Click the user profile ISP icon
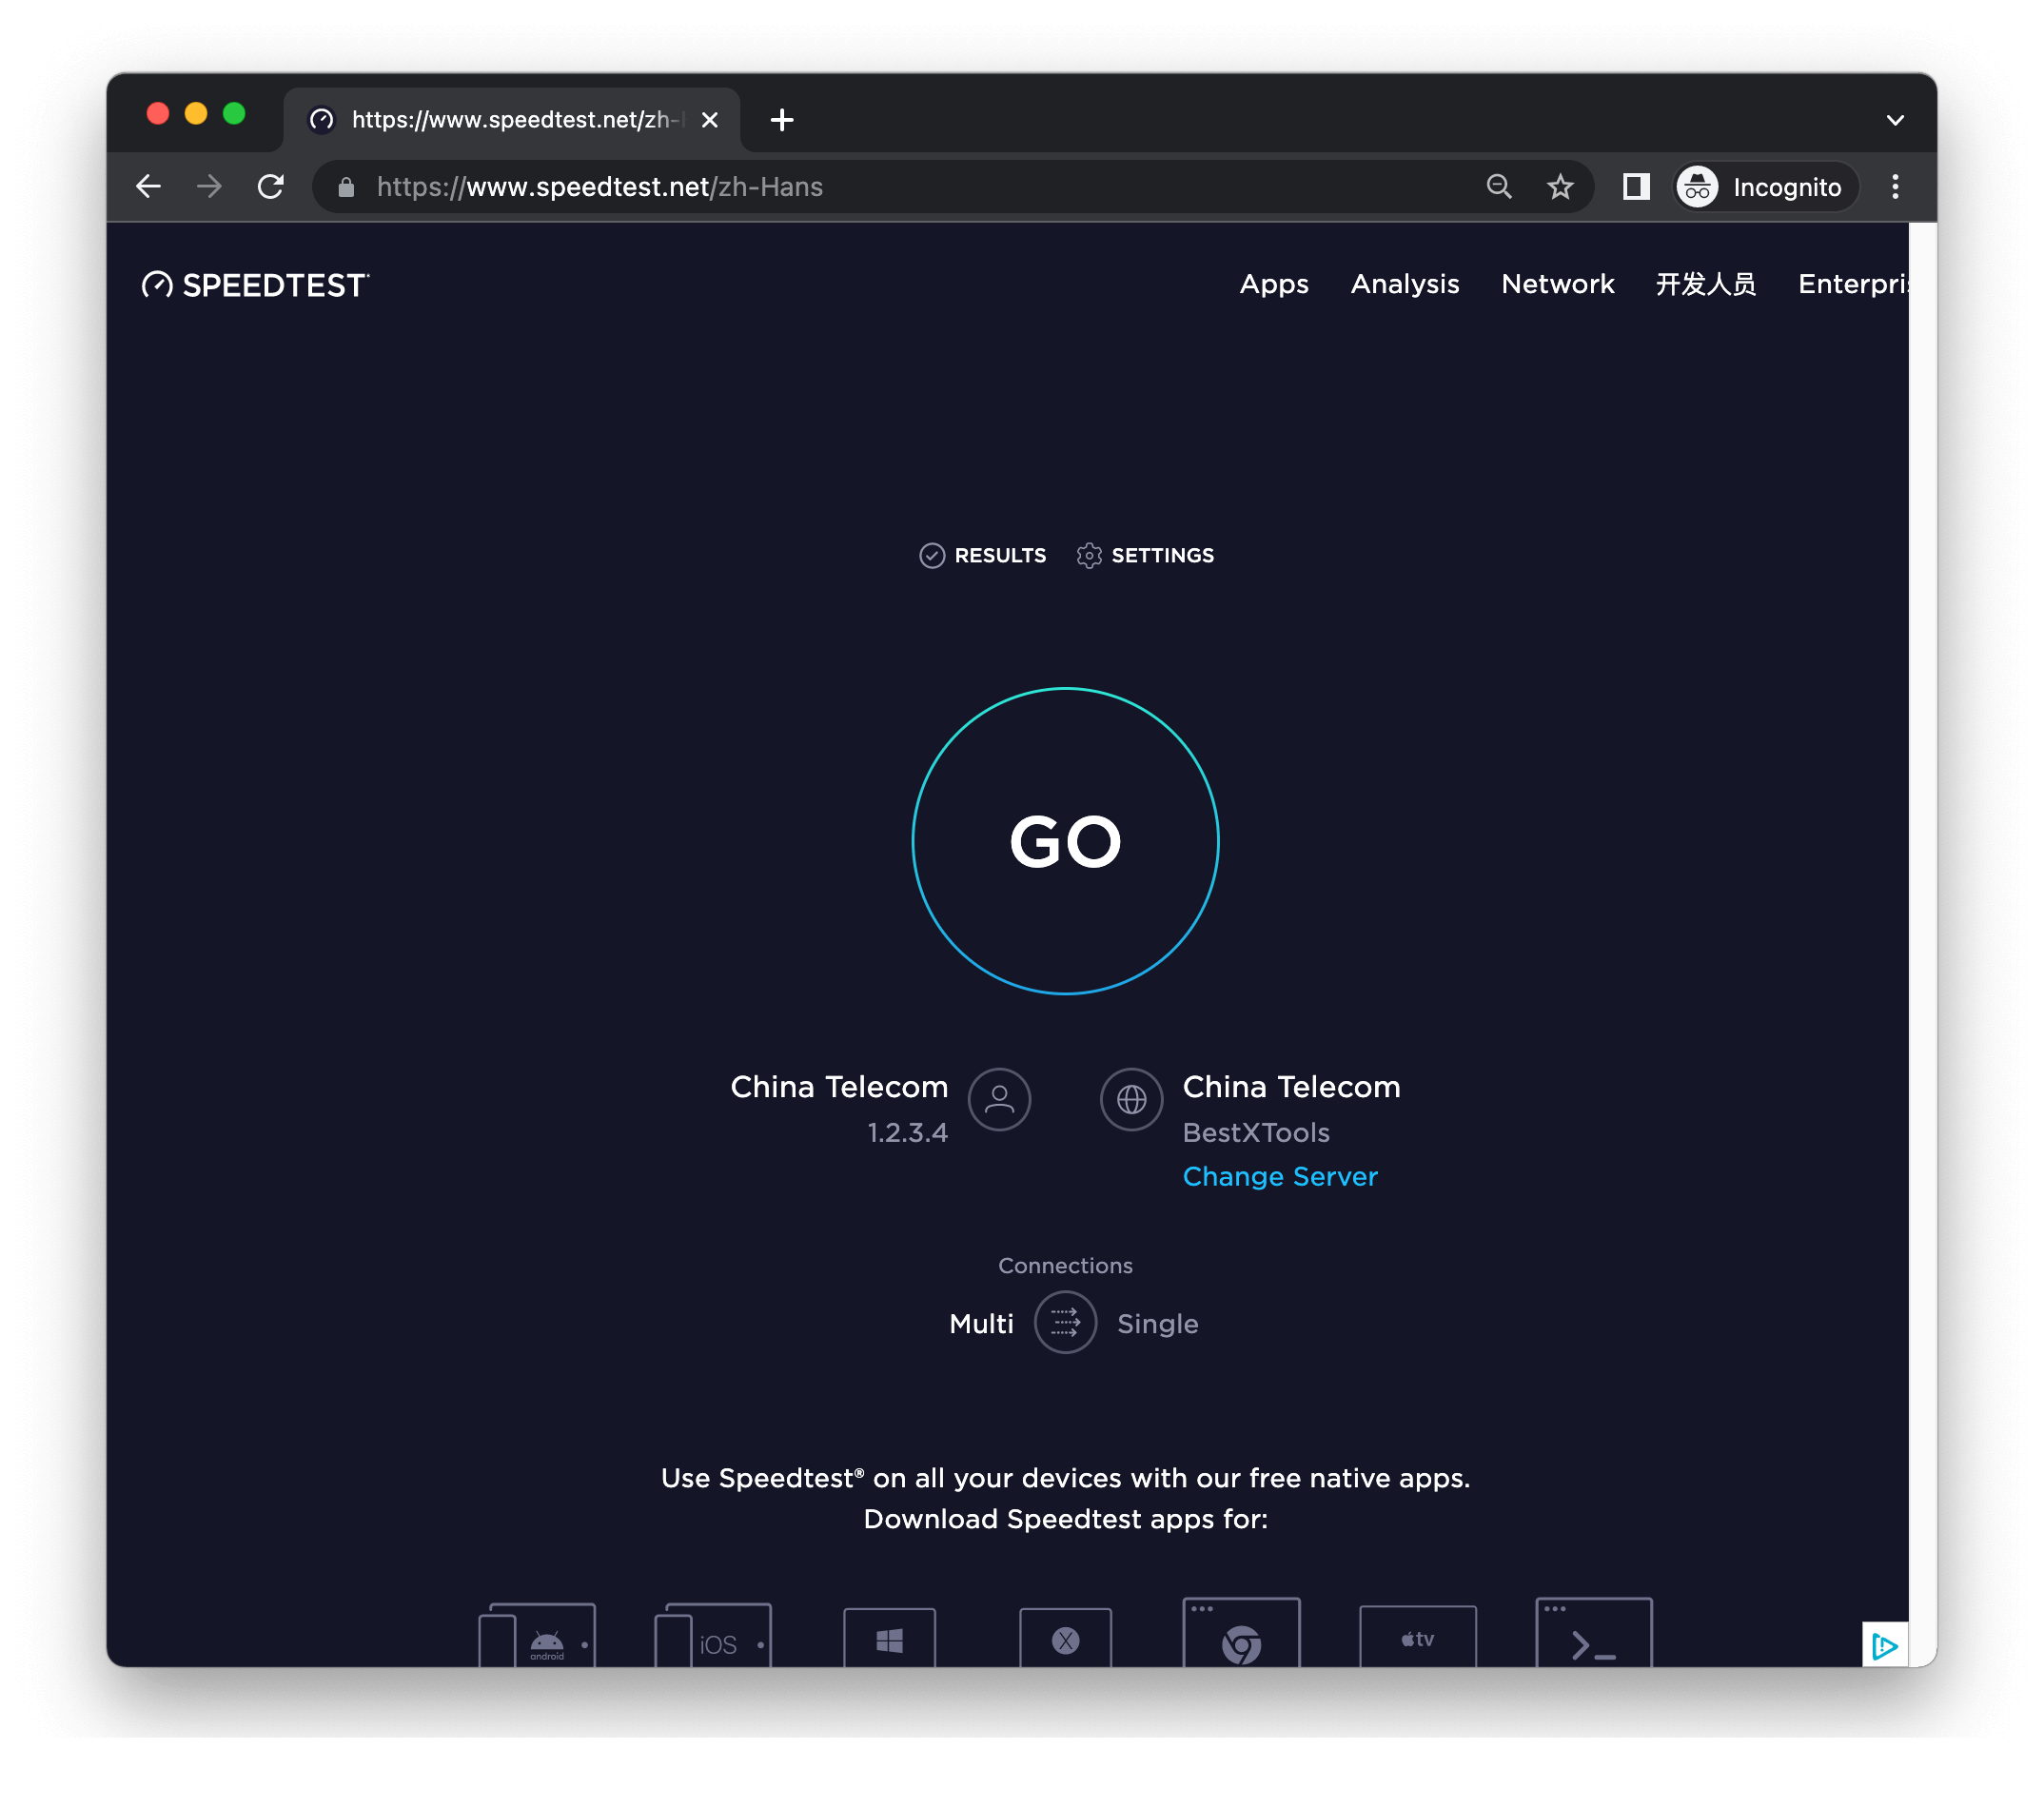This screenshot has height=1808, width=2044. 999,1099
